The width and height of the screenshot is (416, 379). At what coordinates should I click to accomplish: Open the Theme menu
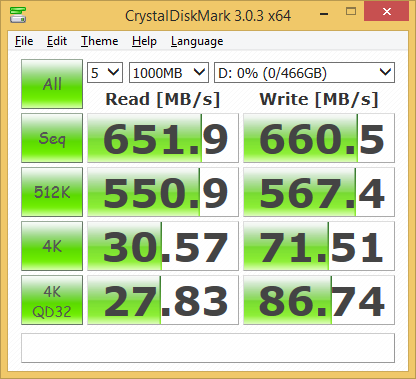(x=99, y=41)
